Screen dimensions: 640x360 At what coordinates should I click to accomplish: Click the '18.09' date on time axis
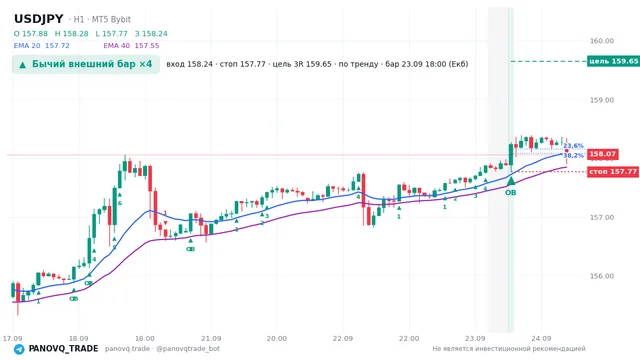coord(78,338)
